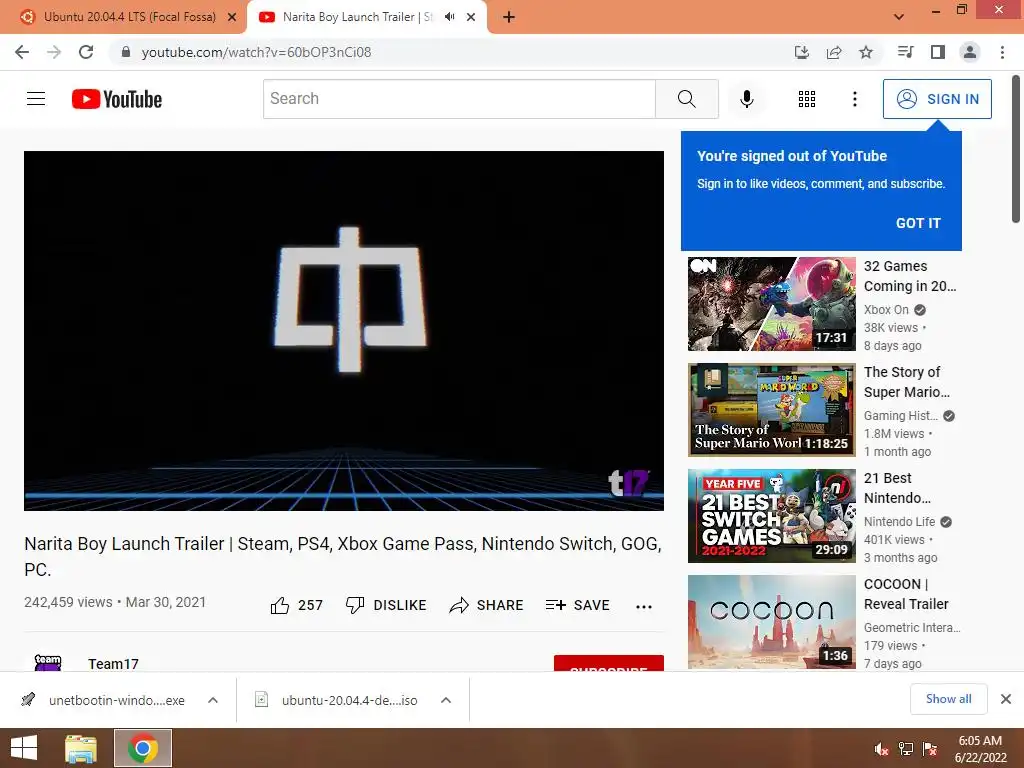Click the YouTube search field
1024x768 pixels.
click(x=459, y=99)
